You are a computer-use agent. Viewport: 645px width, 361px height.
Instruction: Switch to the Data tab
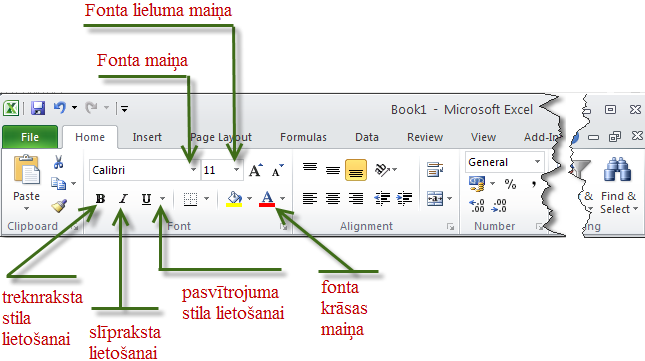coord(367,137)
